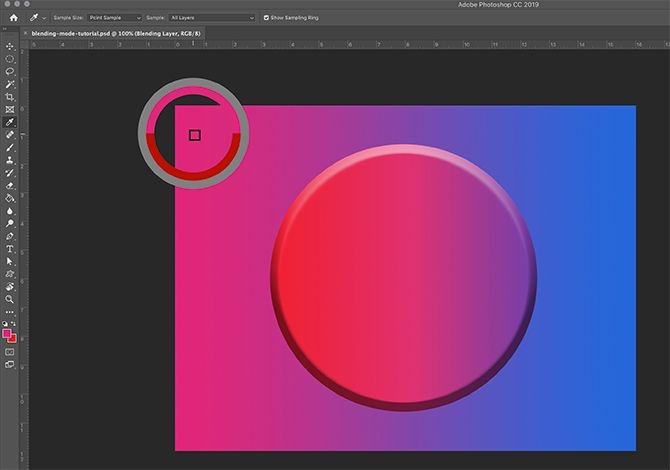This screenshot has width=670, height=470.
Task: Expand the eyedropper tool preset picker
Action: coord(45,18)
